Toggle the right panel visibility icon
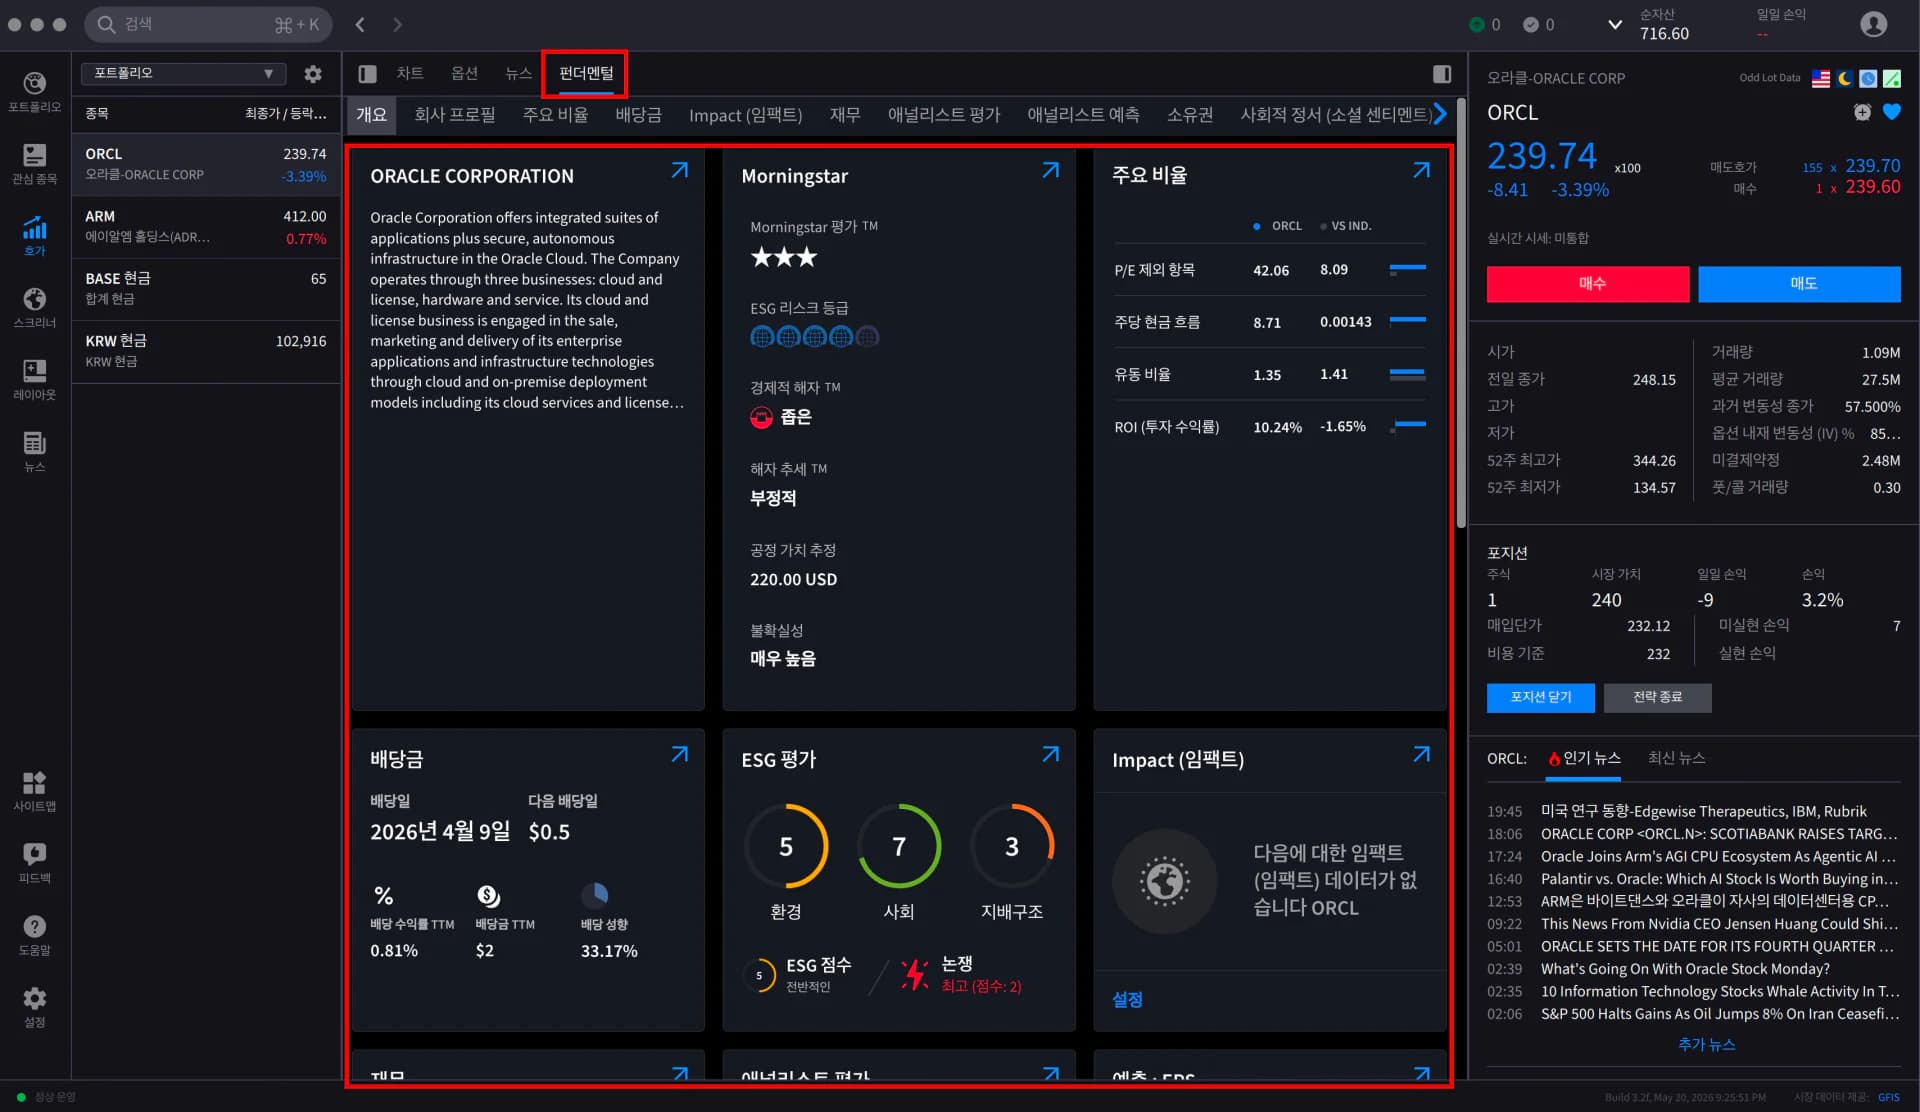The image size is (1920, 1112). (1442, 73)
